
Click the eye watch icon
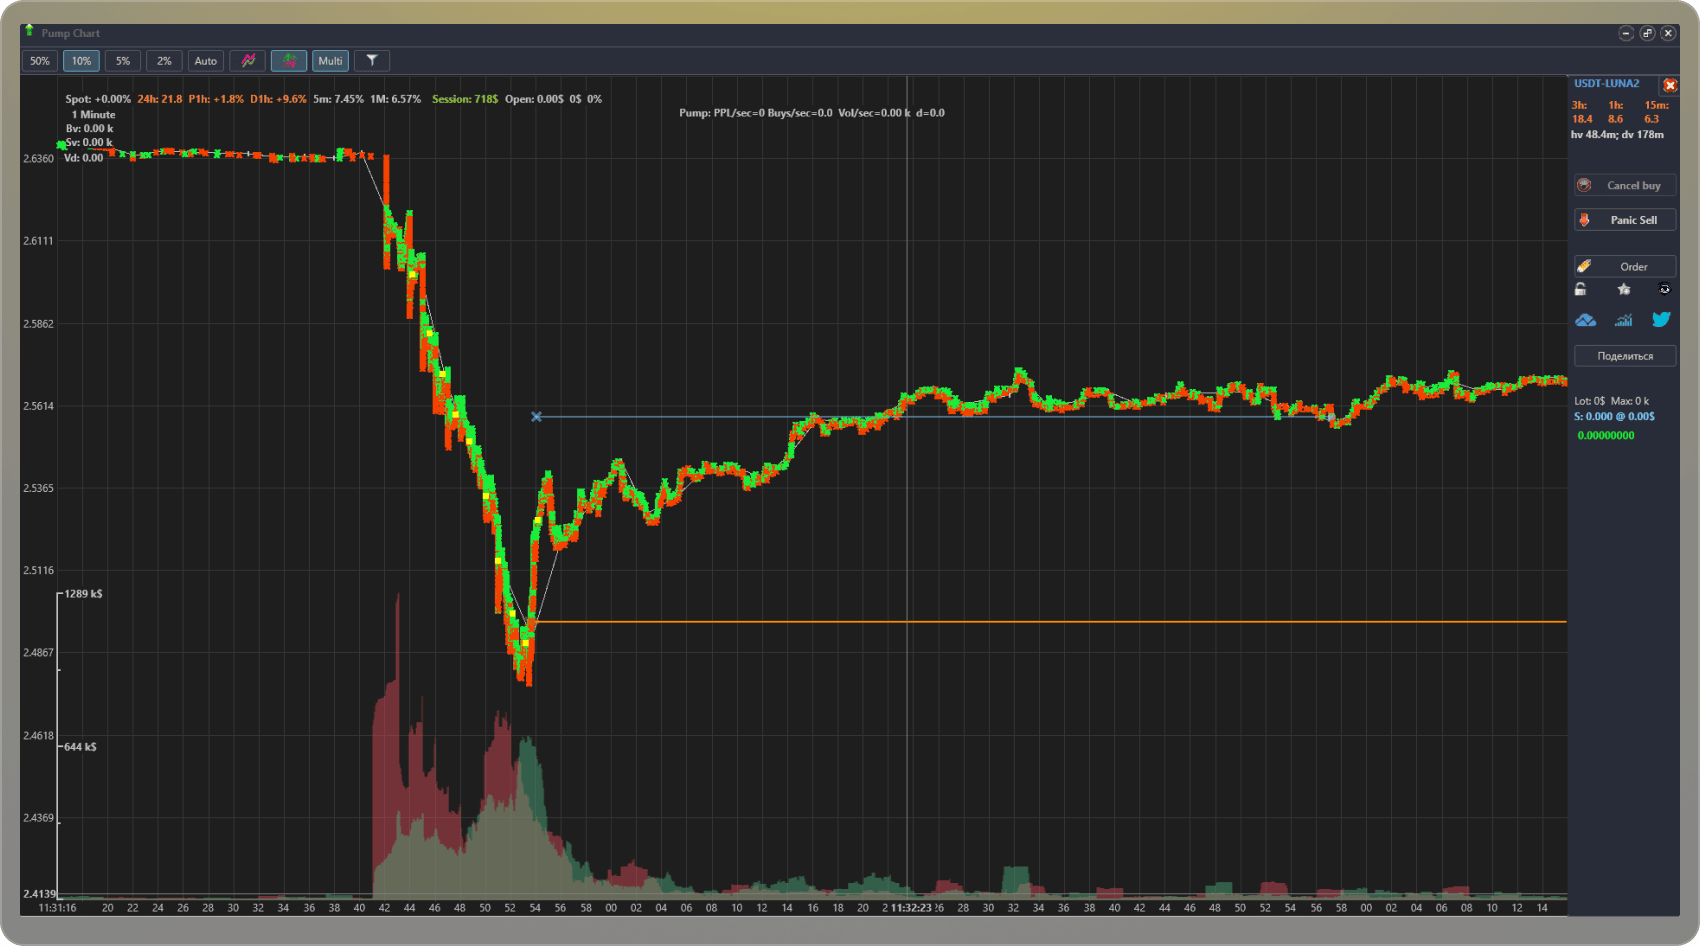[x=1664, y=290]
